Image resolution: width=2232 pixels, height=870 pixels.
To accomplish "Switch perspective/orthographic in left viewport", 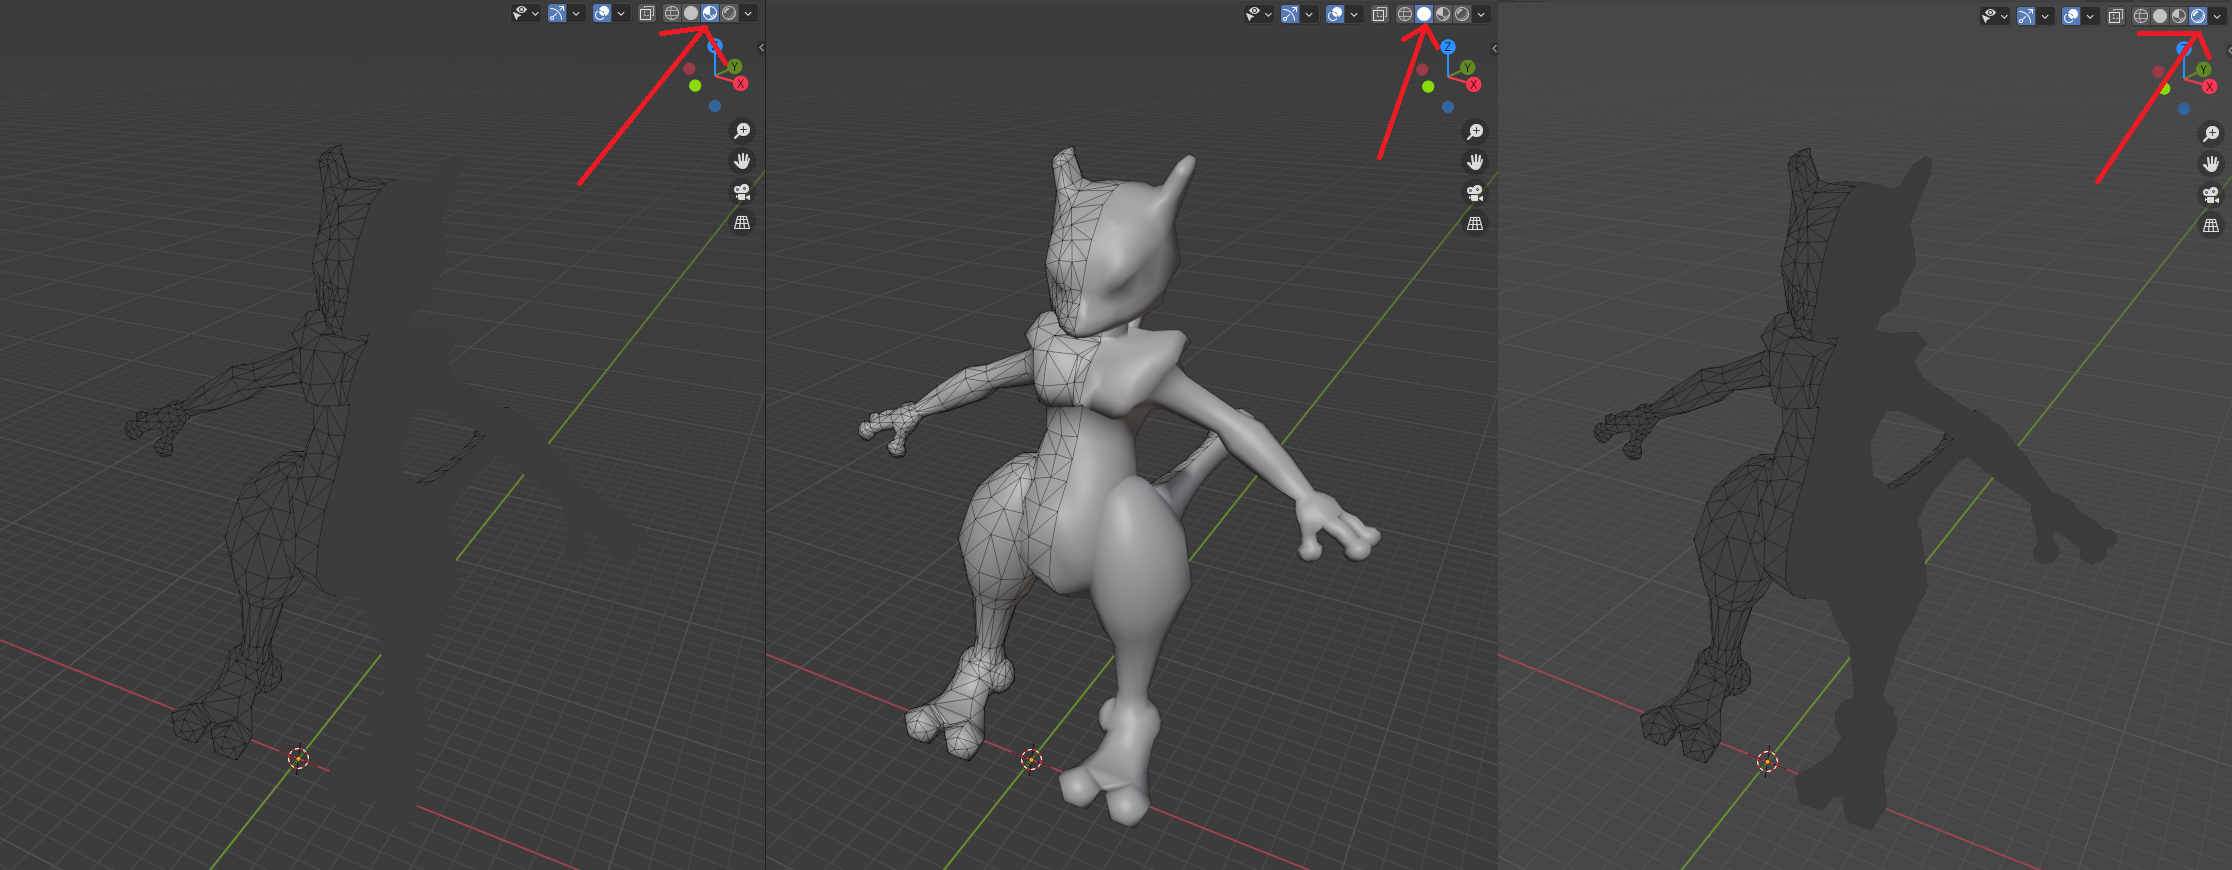I will pyautogui.click(x=742, y=223).
